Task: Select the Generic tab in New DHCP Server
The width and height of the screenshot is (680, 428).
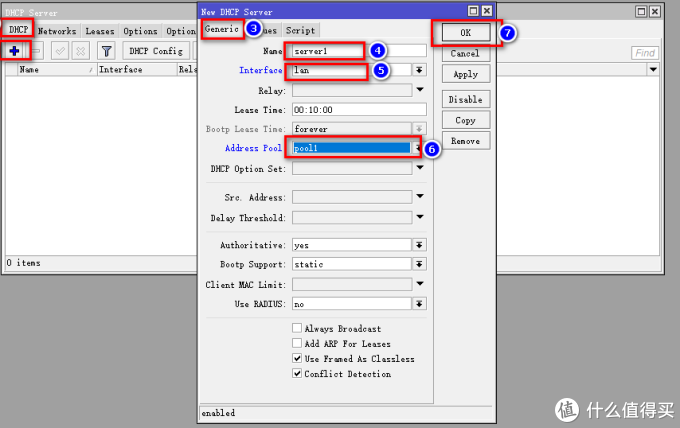Action: 222,29
